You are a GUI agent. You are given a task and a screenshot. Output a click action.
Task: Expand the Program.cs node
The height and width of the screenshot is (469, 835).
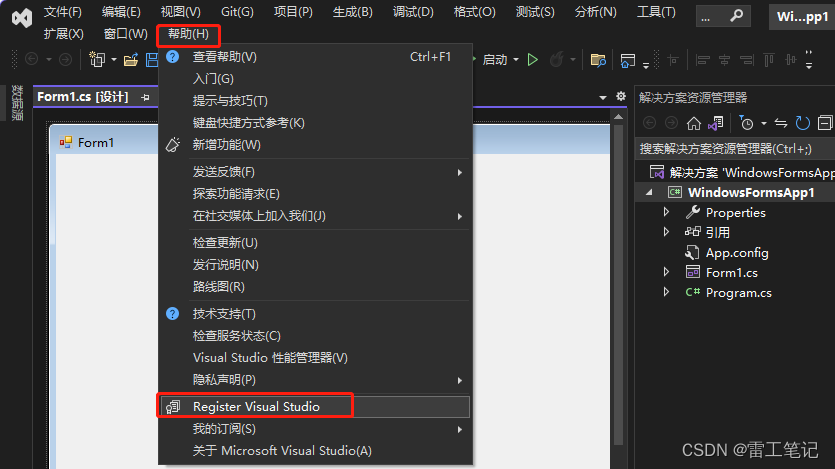(x=666, y=292)
